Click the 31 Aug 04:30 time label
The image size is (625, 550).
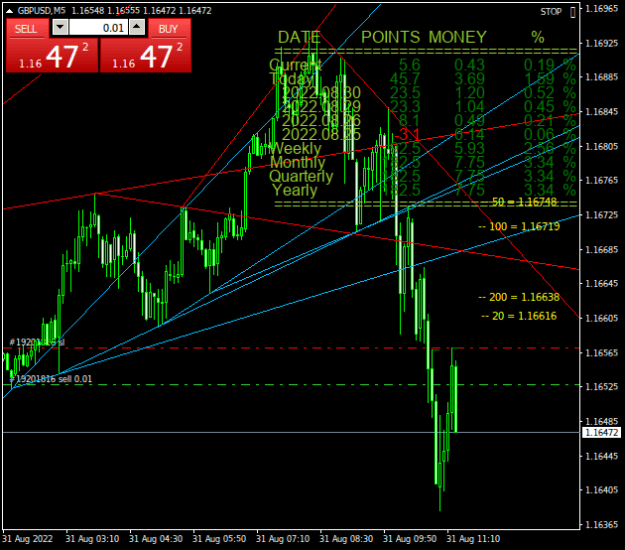coord(156,539)
